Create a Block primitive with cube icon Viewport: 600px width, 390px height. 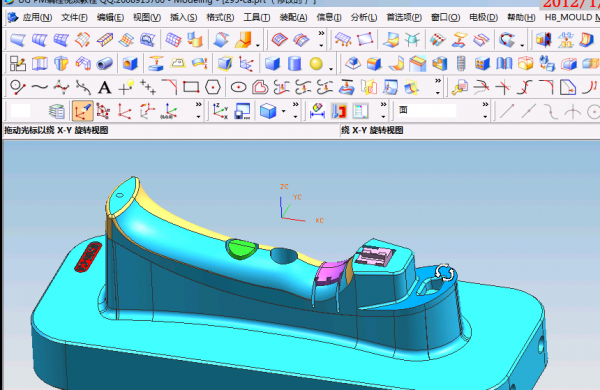pyautogui.click(x=272, y=64)
